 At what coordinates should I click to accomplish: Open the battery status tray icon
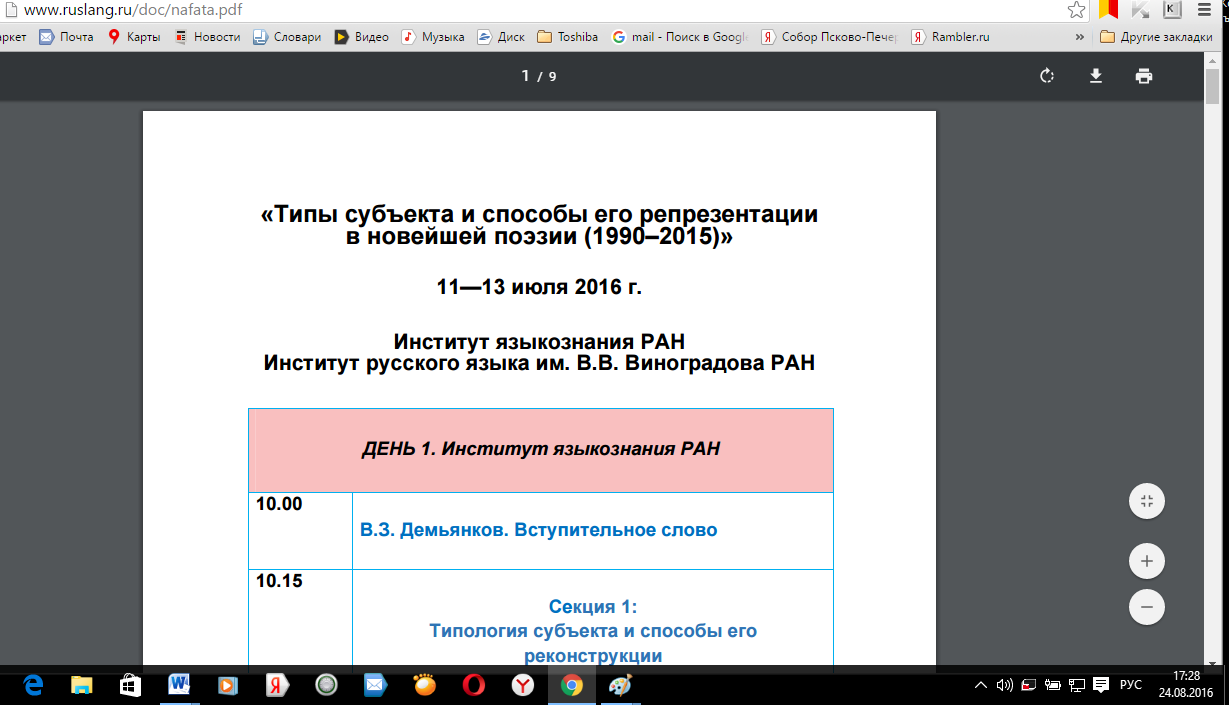pyautogui.click(x=1053, y=685)
